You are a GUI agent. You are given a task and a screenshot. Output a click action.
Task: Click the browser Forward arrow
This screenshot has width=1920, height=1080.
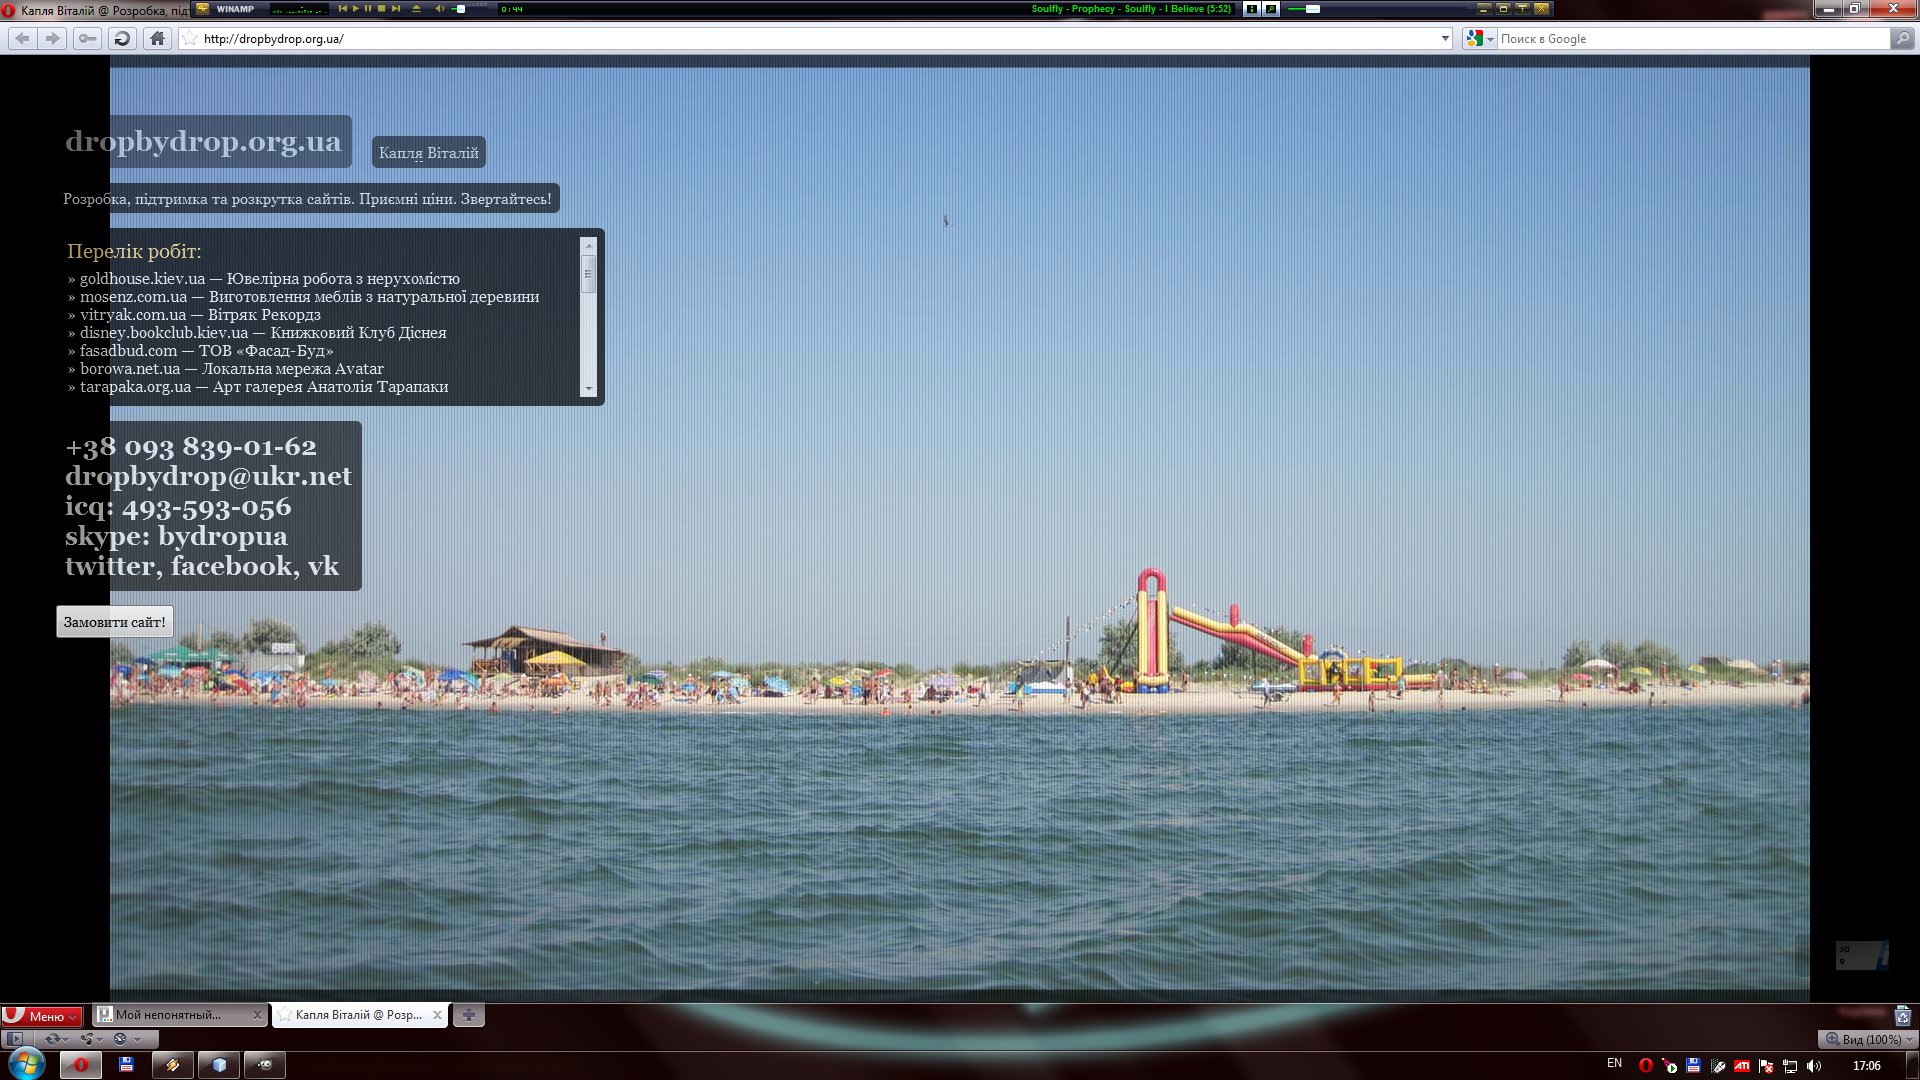point(53,39)
